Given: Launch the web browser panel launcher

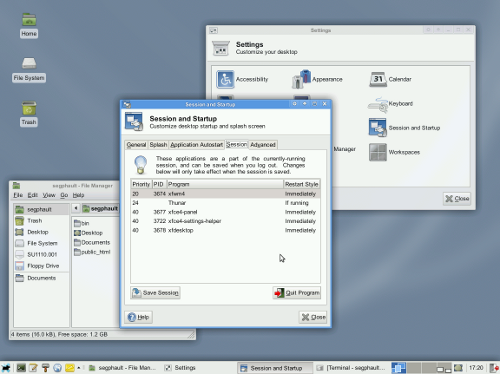Looking at the screenshot, I should (57, 368).
